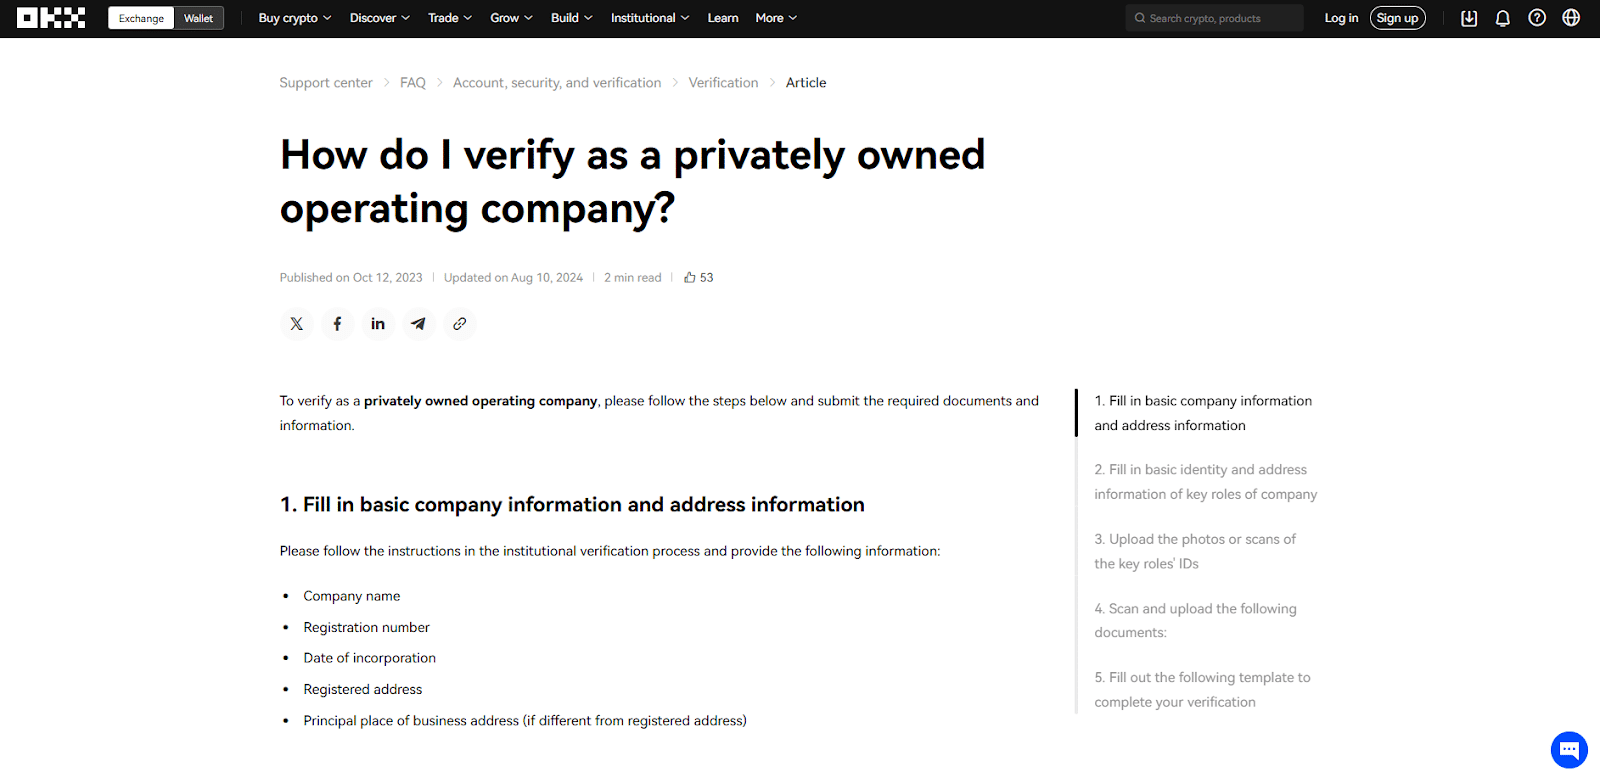This screenshot has width=1600, height=778.
Task: Open the support chat bubble button
Action: click(1569, 749)
